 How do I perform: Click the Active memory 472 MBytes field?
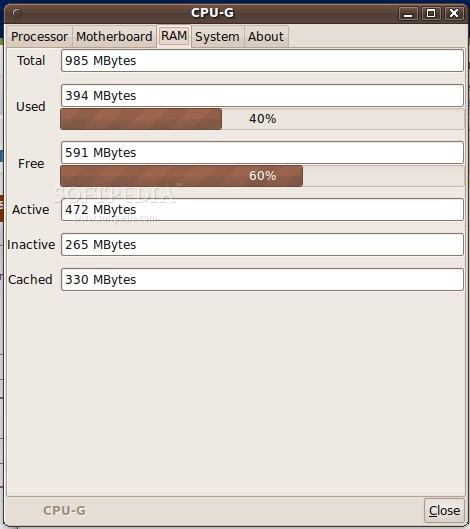click(262, 210)
